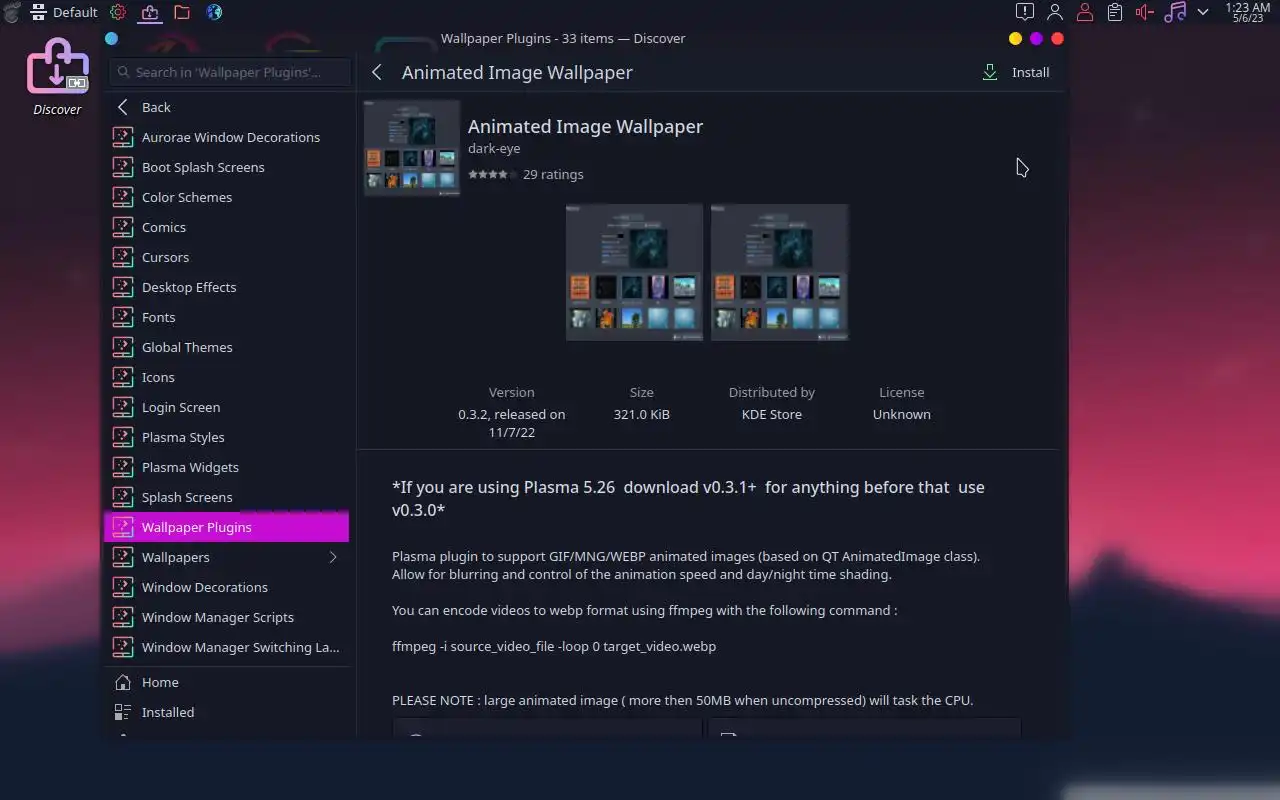This screenshot has height=800, width=1280.
Task: Go back using header chevron arrow
Action: point(377,72)
